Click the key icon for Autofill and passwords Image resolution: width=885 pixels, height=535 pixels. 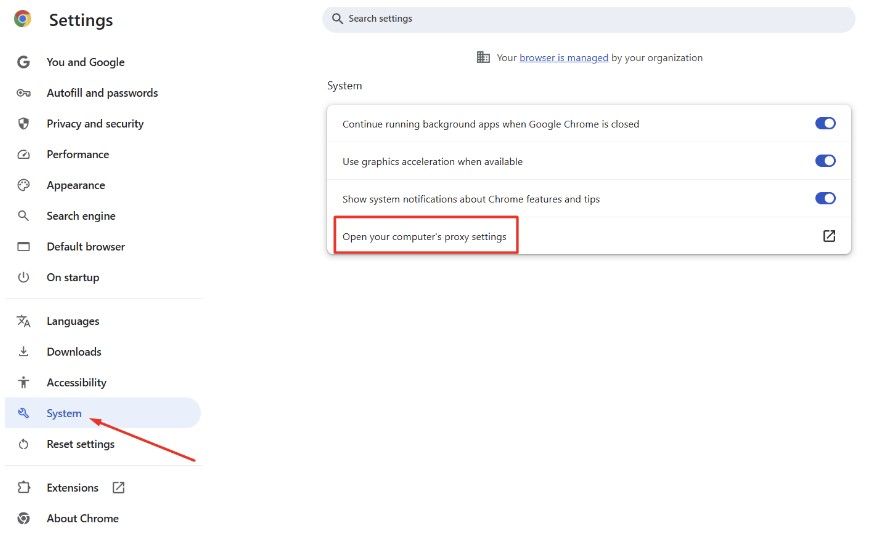(23, 93)
